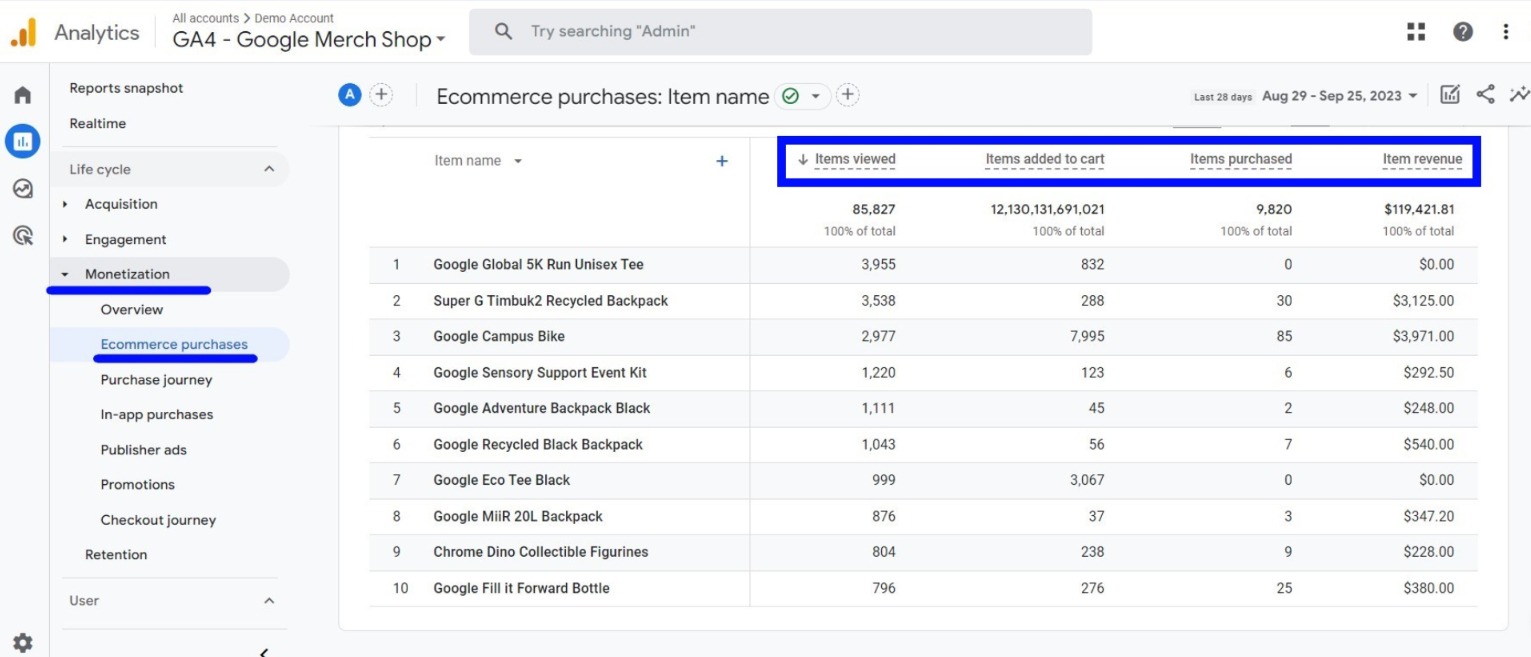The width and height of the screenshot is (1531, 657).
Task: Click the search magnifier icon
Action: click(x=504, y=32)
